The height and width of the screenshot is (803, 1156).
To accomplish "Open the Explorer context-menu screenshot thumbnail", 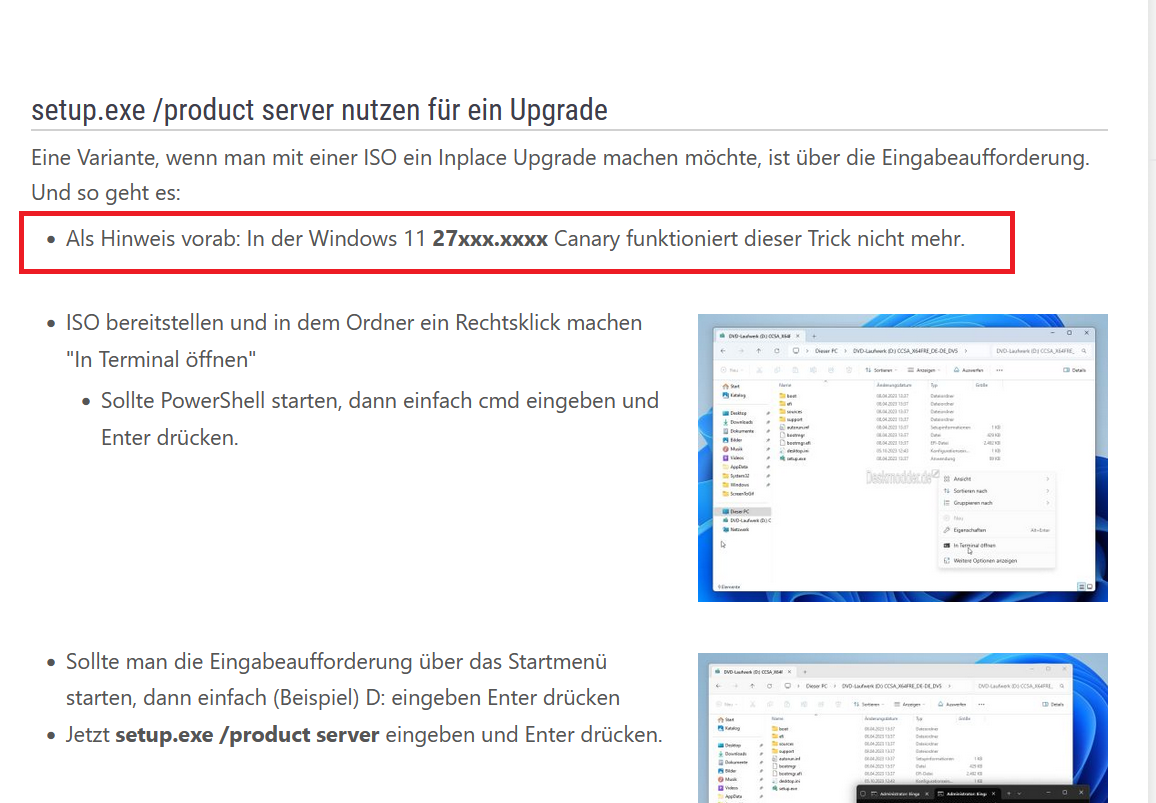I will (x=902, y=458).
